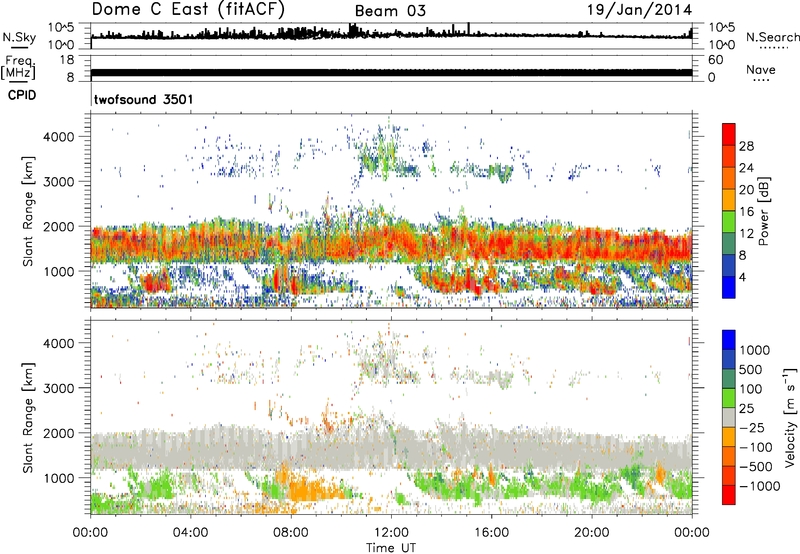Click the 'Freq. [MHz]' axis label

pos(18,68)
